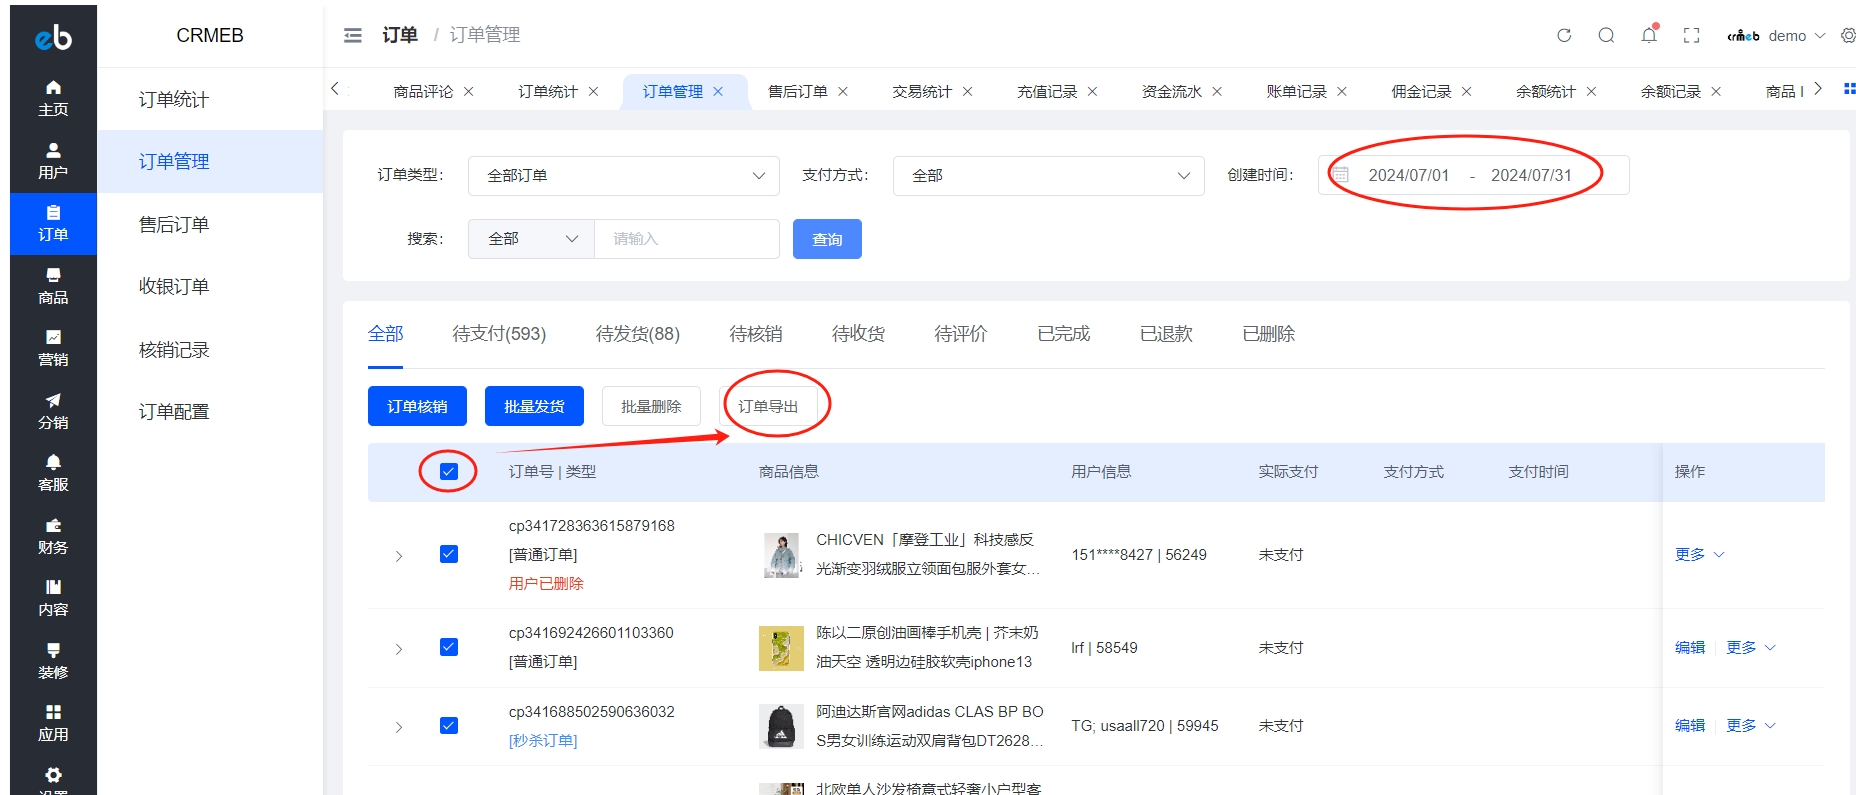
Task: Uncheck order cp341688502590636032 checkbox
Action: click(449, 725)
